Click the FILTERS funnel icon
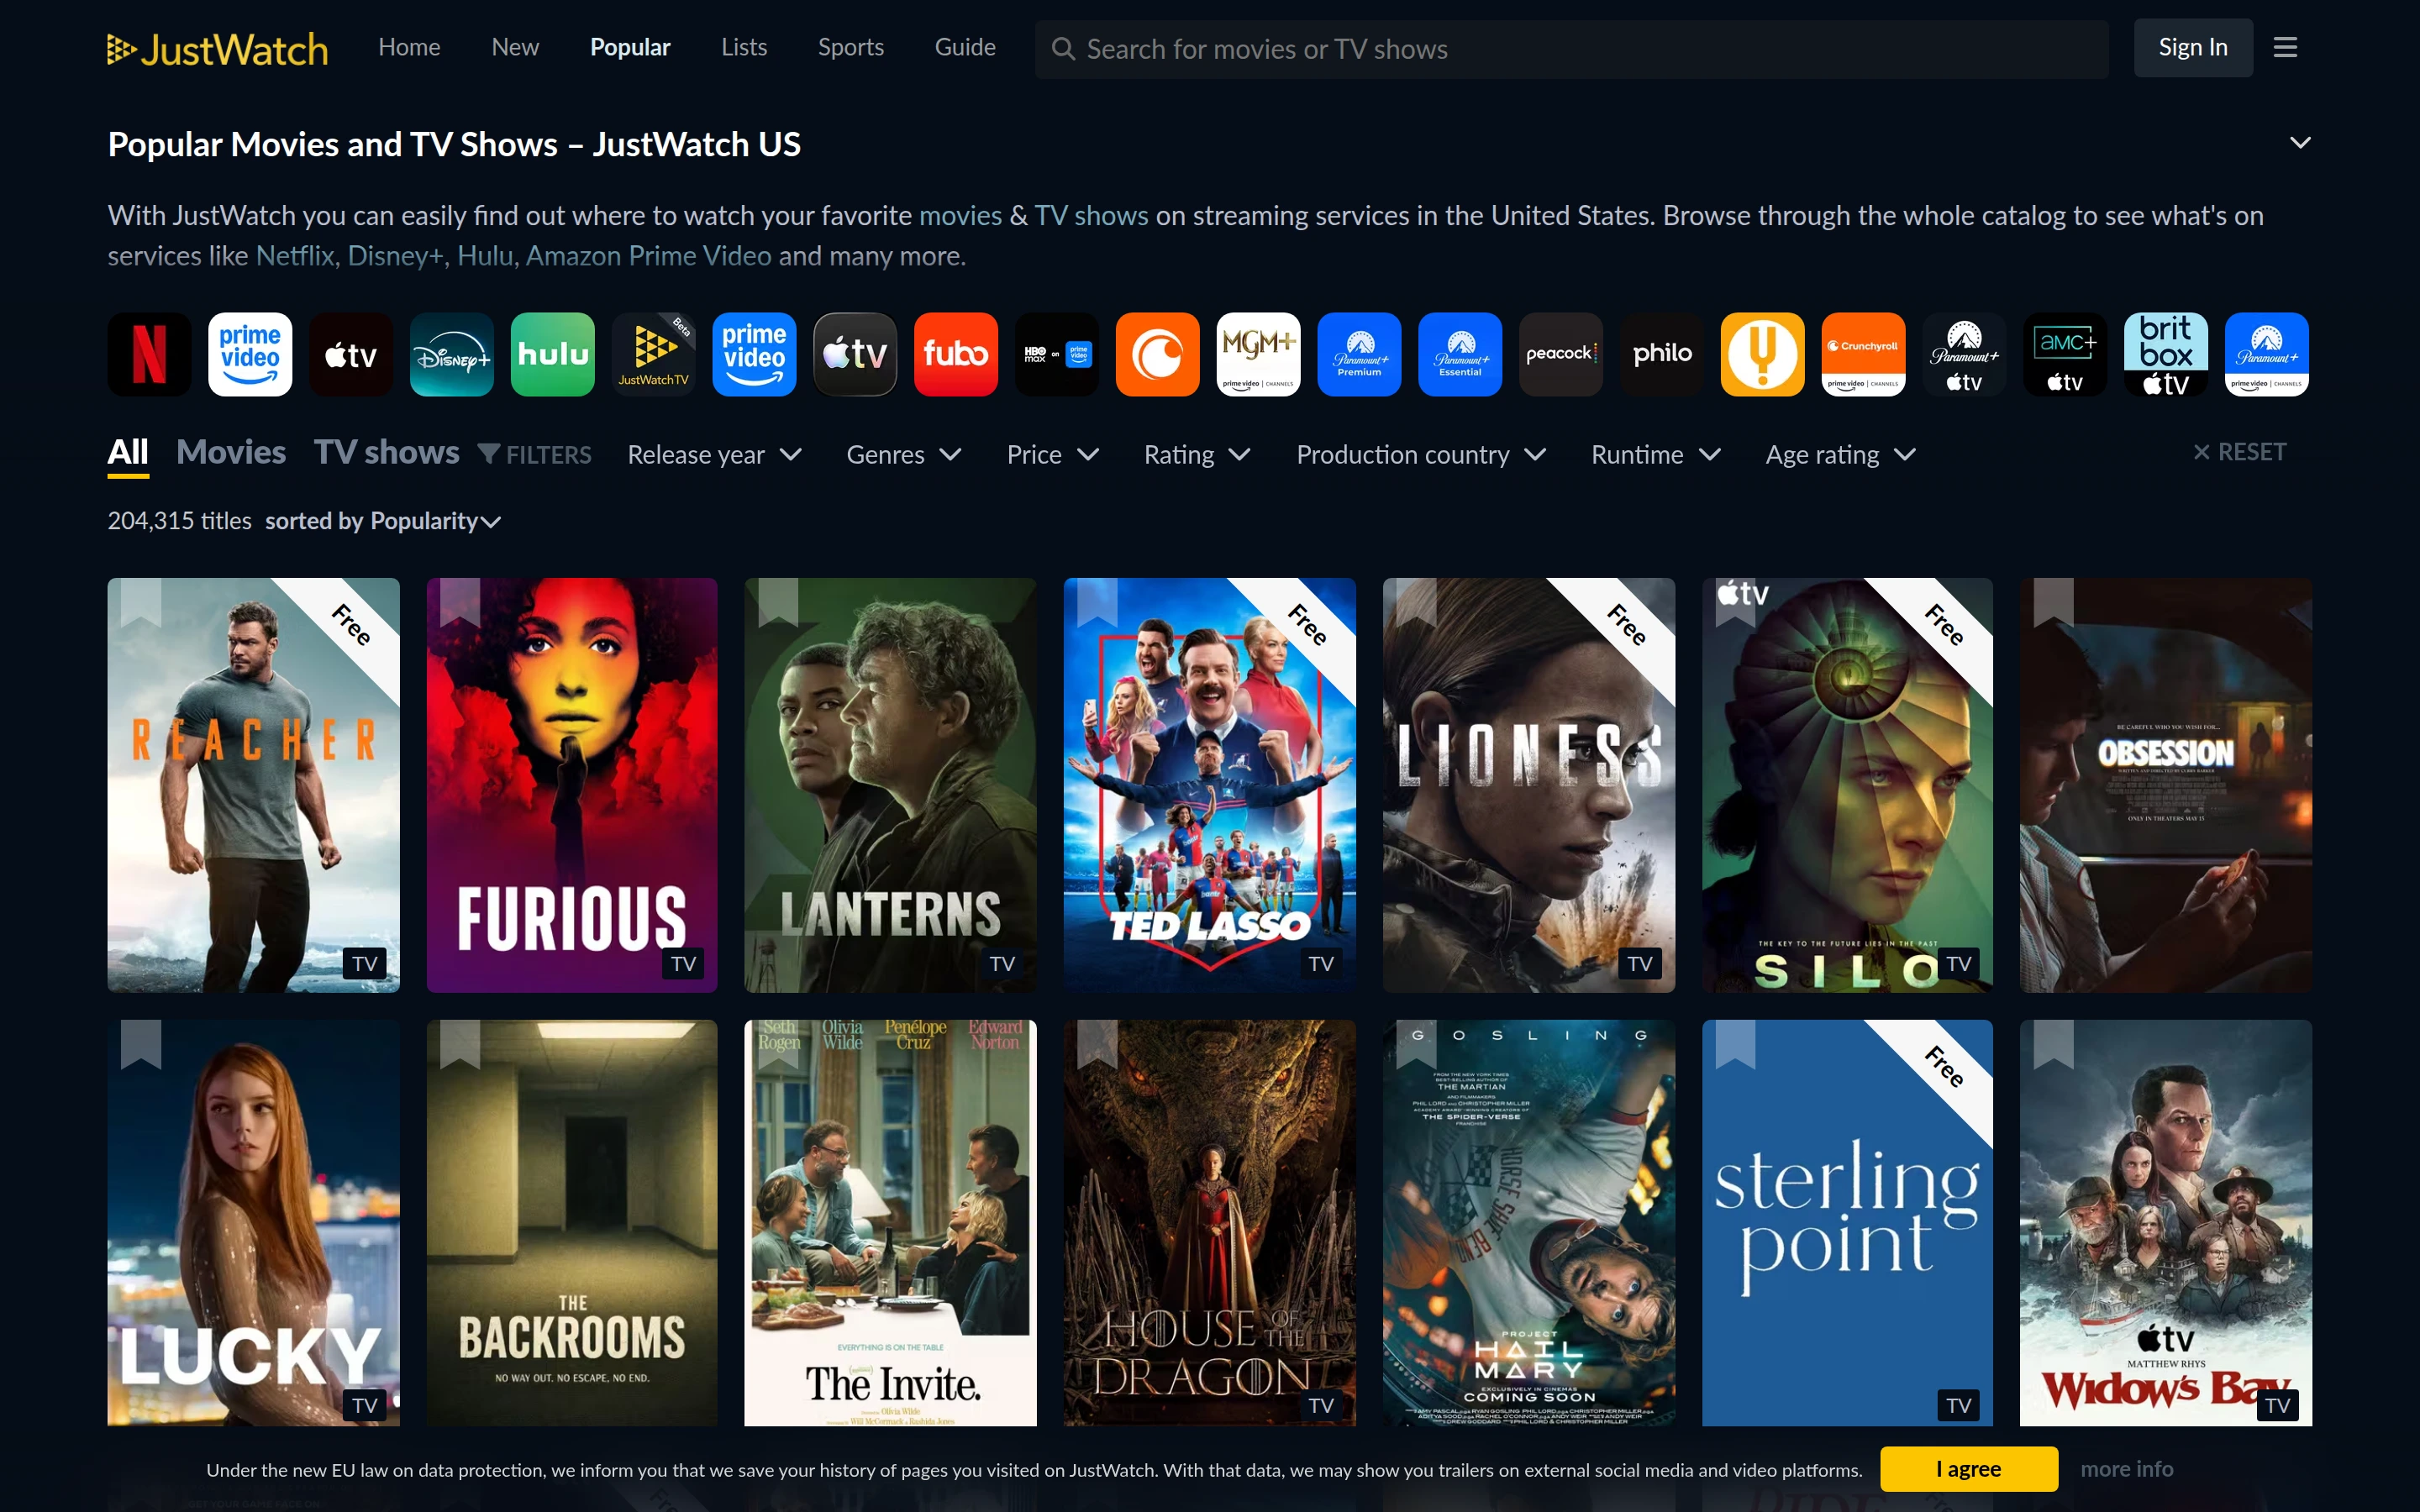2420x1512 pixels. click(x=489, y=454)
